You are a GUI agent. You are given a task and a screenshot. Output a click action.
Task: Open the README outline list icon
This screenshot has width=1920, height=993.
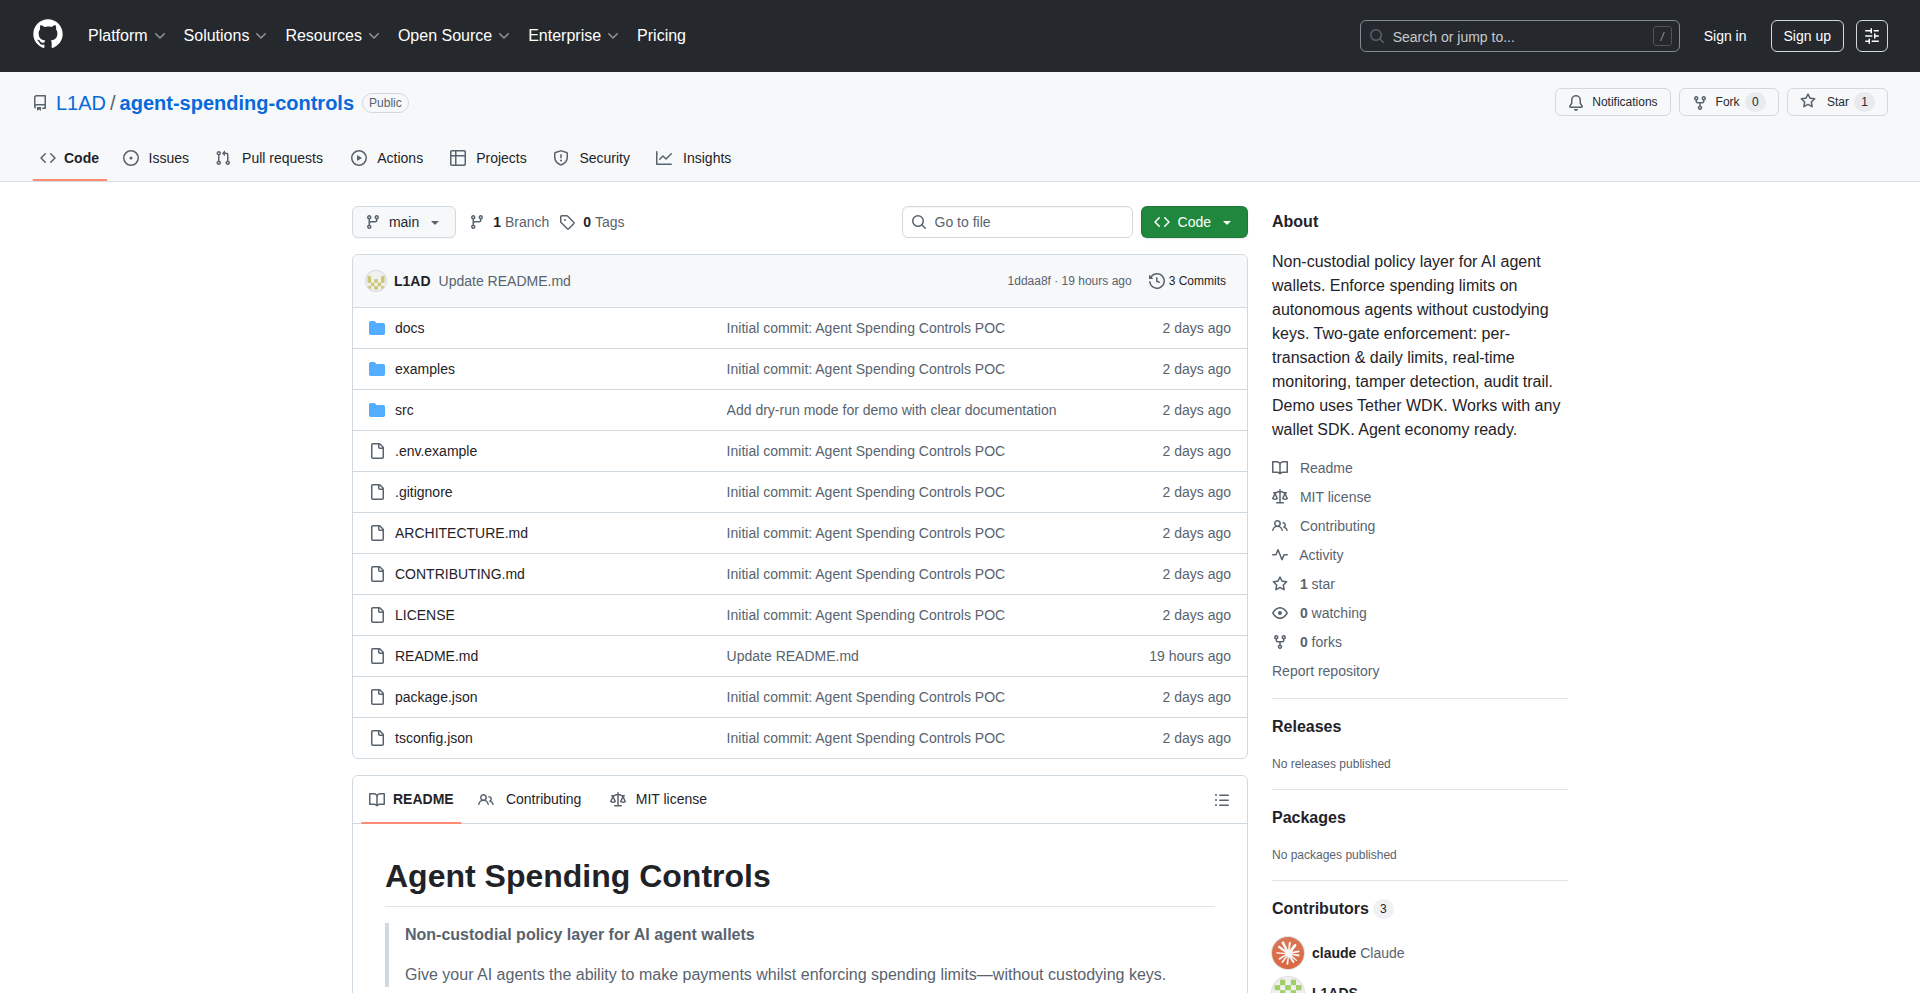(x=1221, y=800)
